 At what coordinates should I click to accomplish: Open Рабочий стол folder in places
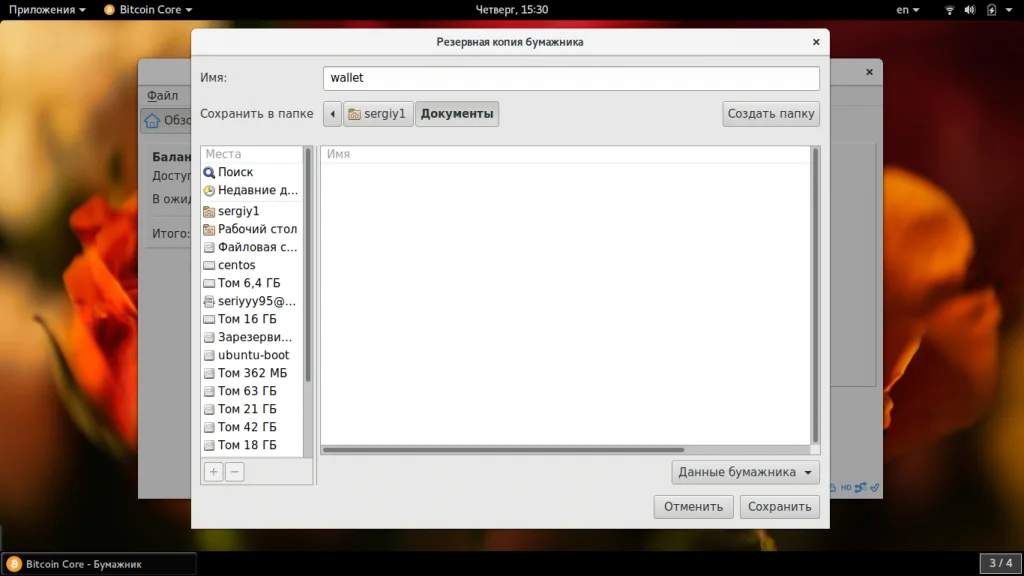point(251,229)
